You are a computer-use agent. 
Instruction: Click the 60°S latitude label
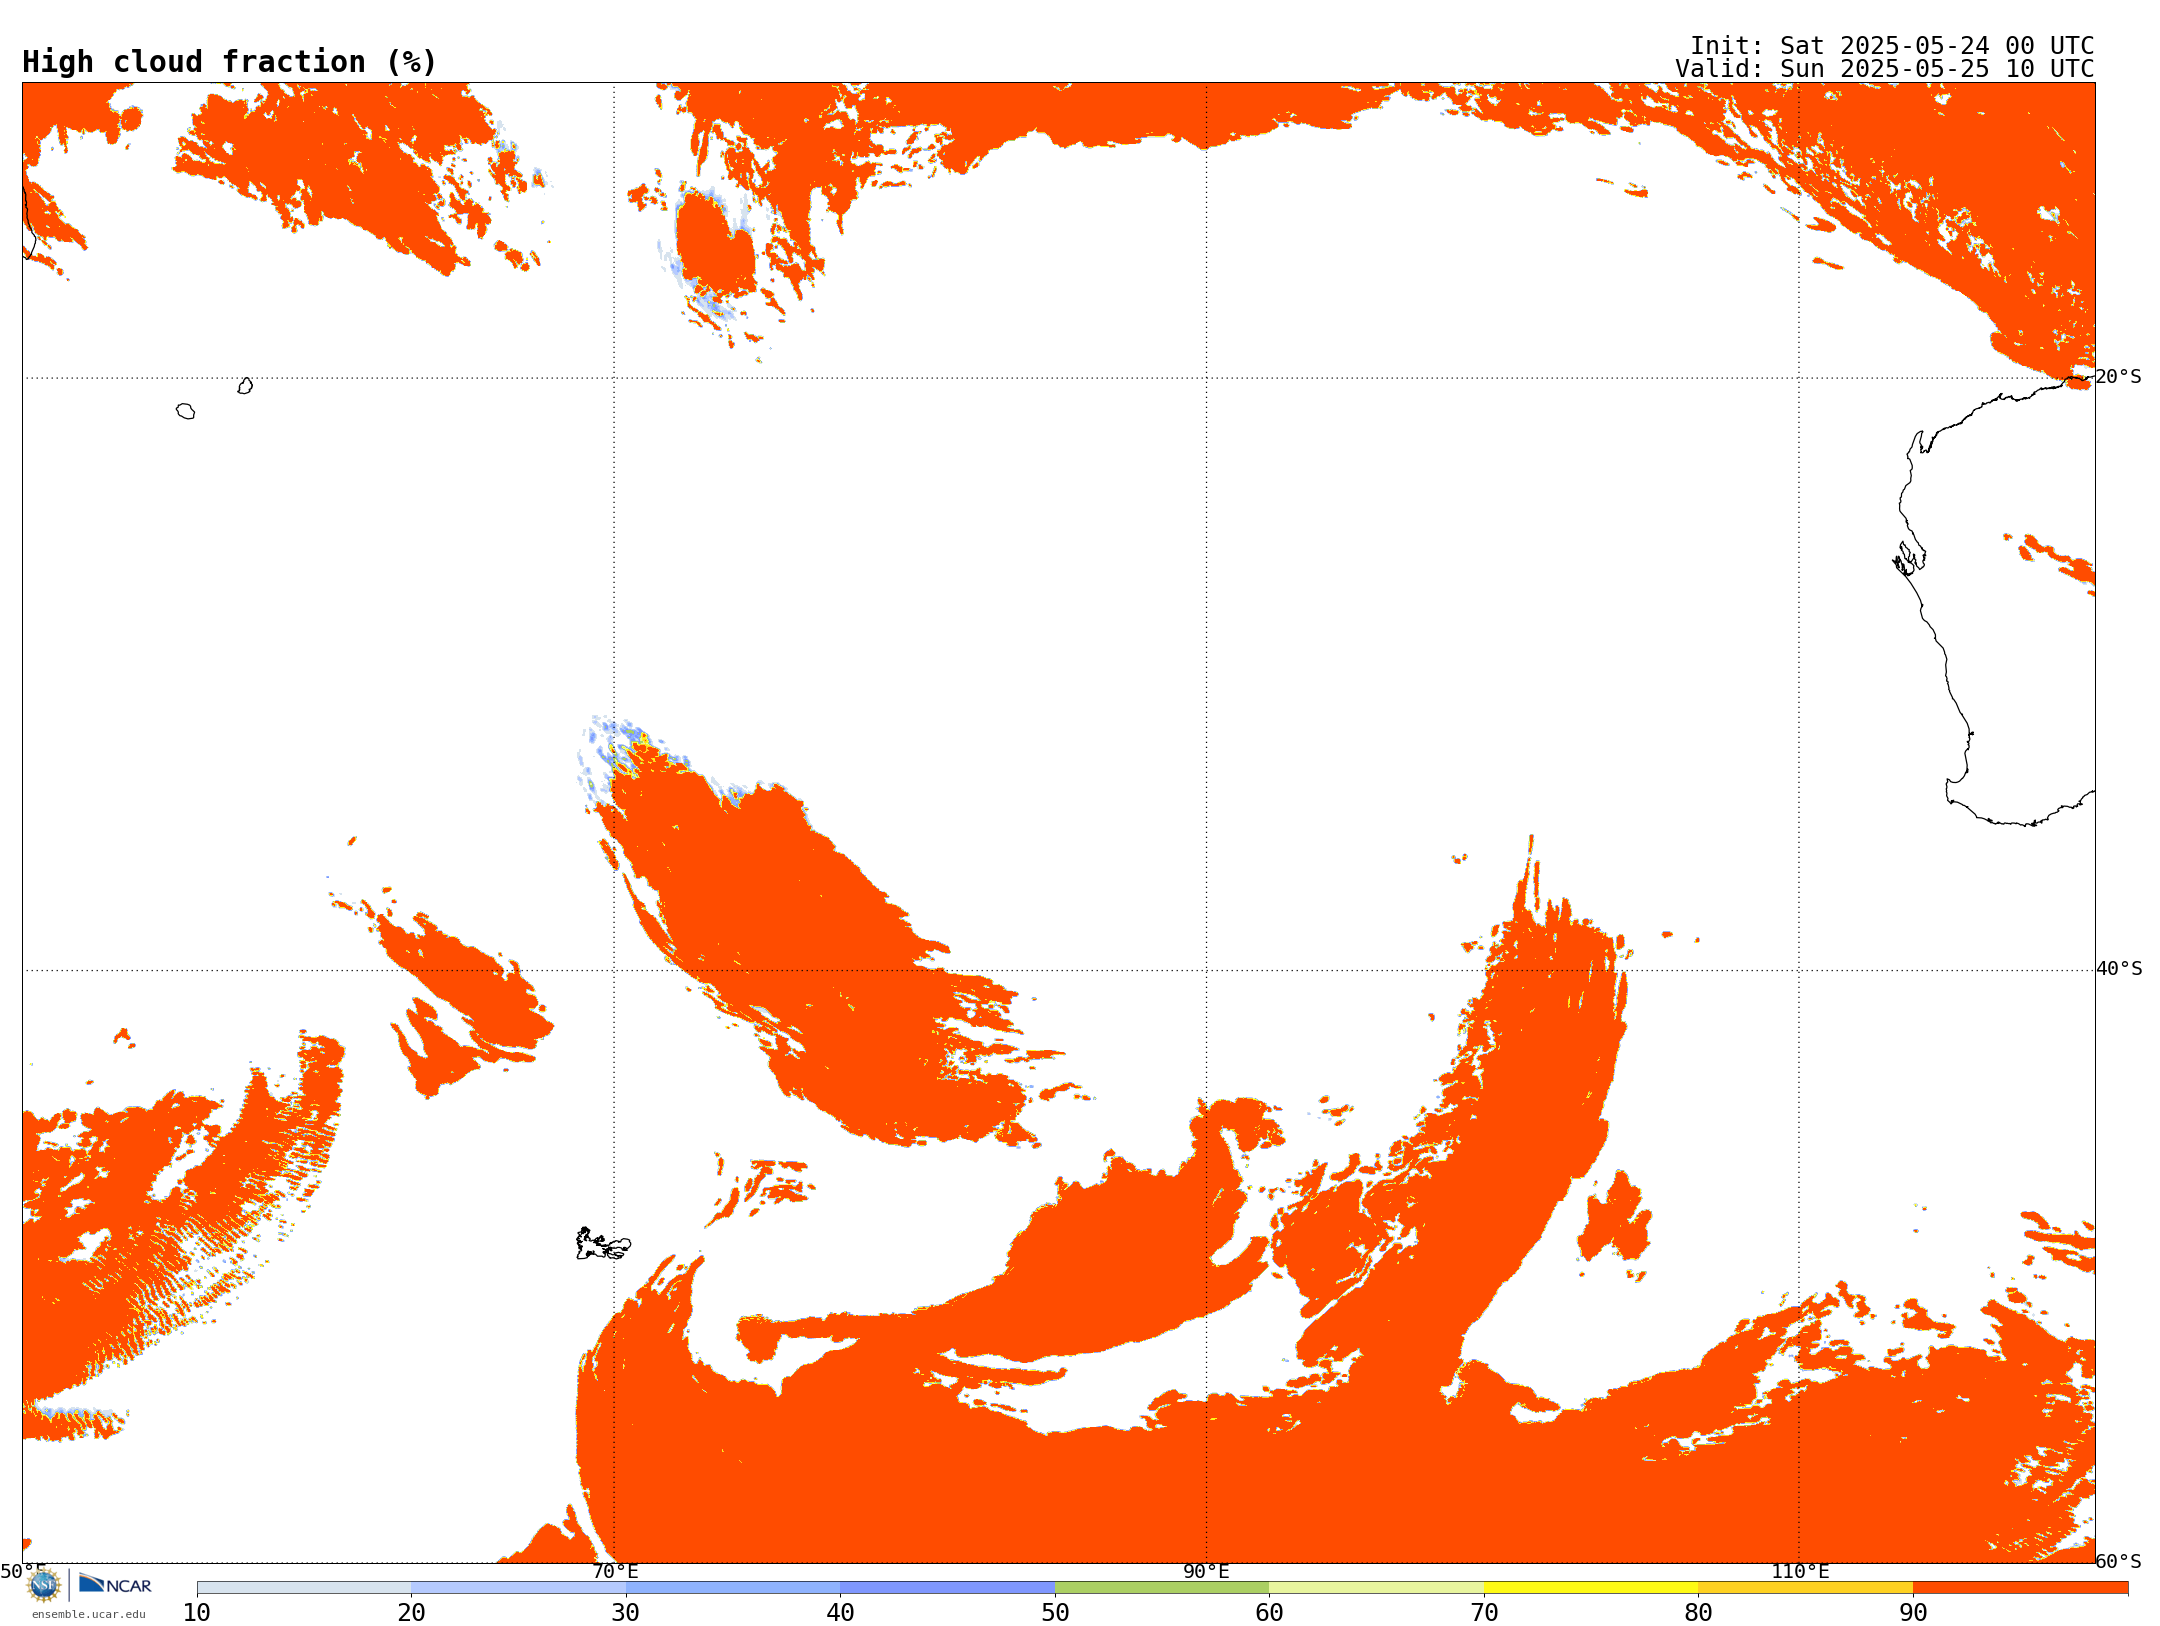point(2118,1561)
